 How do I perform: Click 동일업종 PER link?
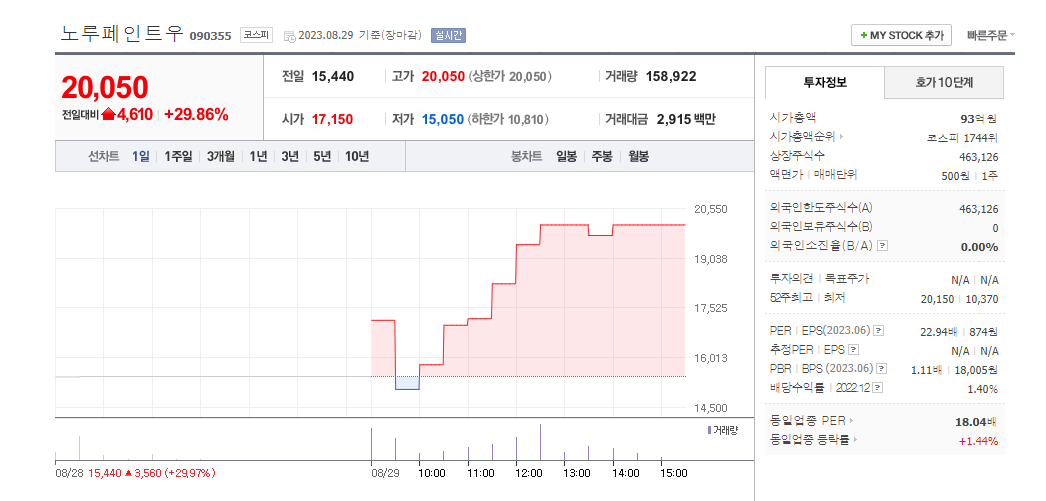pyautogui.click(x=808, y=421)
